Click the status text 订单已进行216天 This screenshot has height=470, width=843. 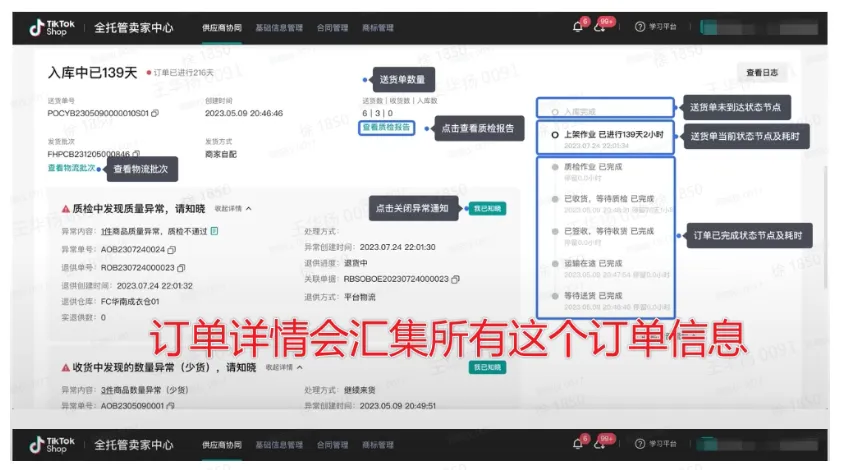[x=183, y=73]
